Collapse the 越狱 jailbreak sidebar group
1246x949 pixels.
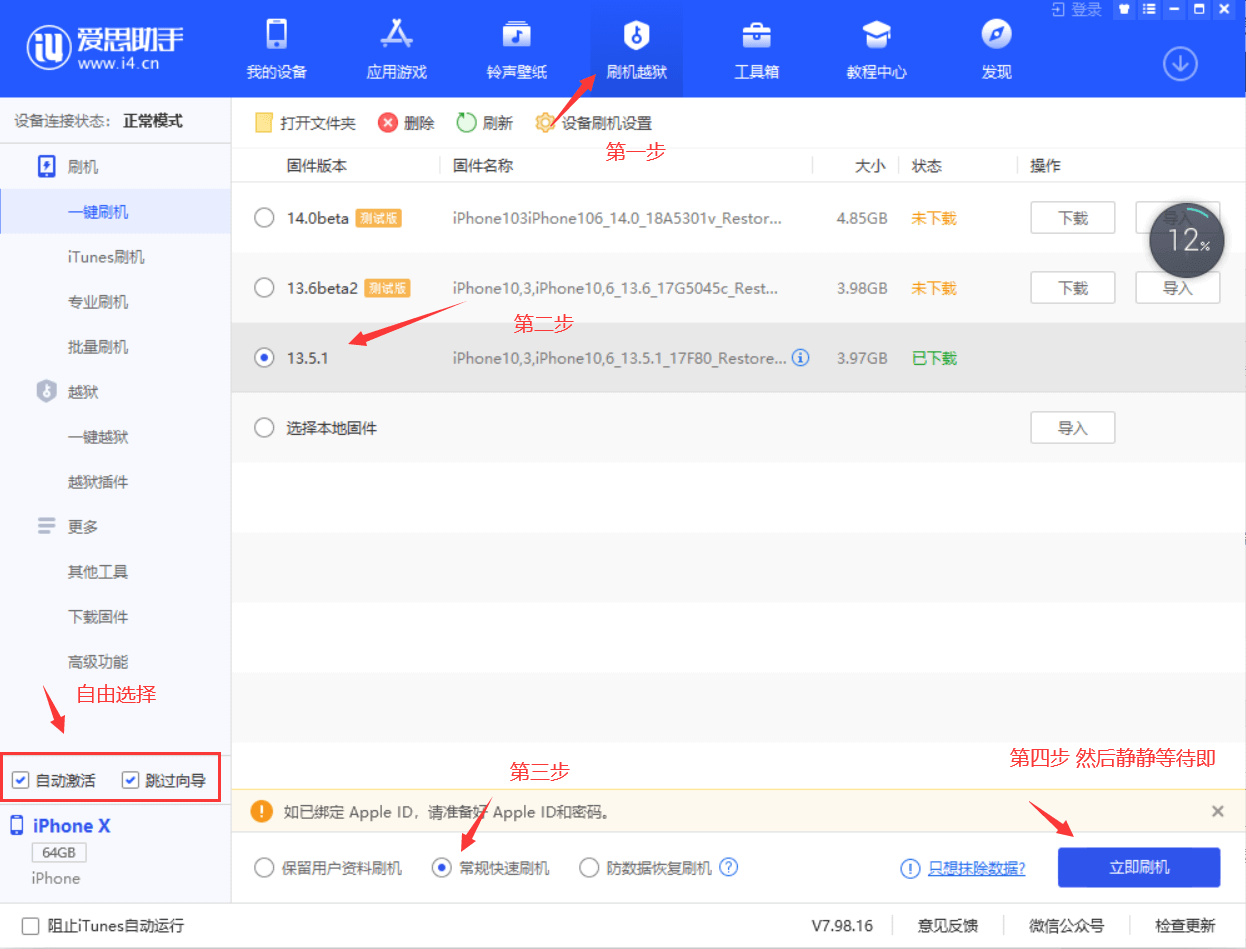(82, 392)
